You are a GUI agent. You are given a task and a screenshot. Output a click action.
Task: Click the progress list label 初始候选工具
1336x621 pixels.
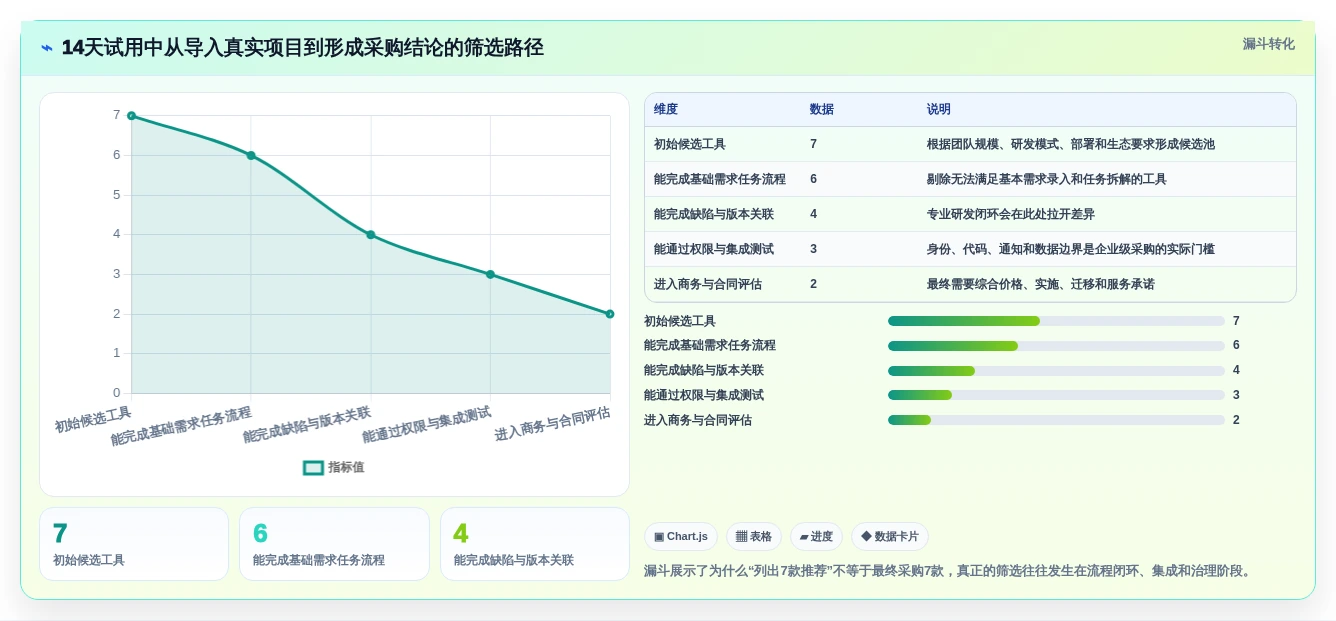680,321
